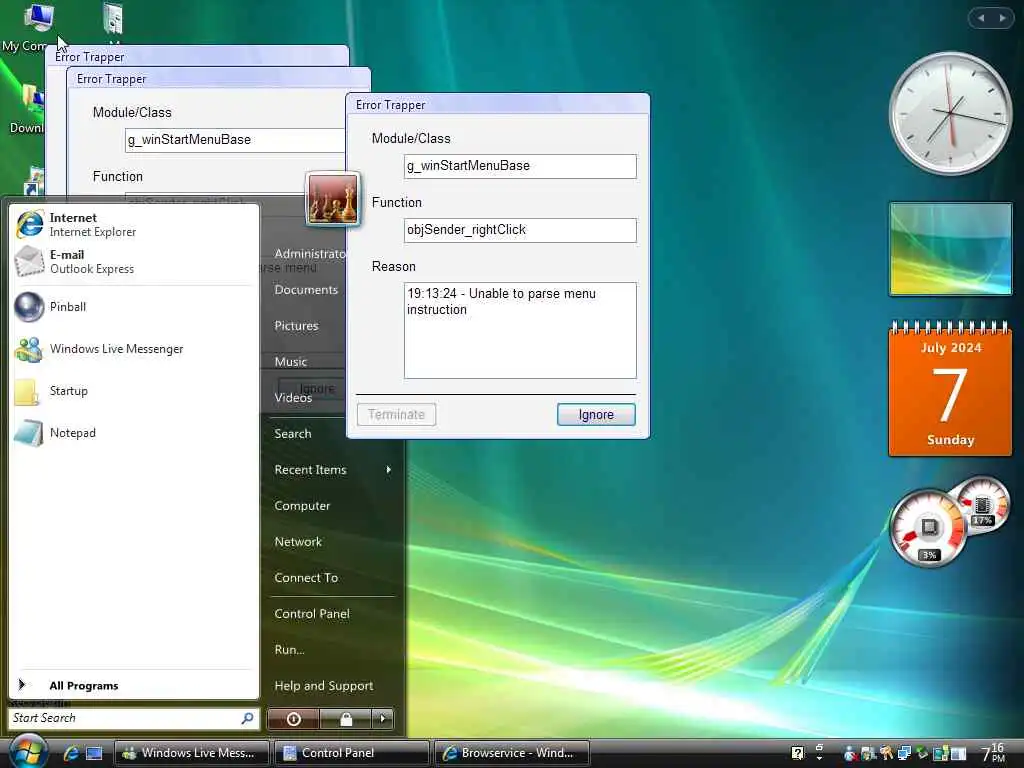
Task: Click Safely Remove Hardware tray icon
Action: coord(922,753)
